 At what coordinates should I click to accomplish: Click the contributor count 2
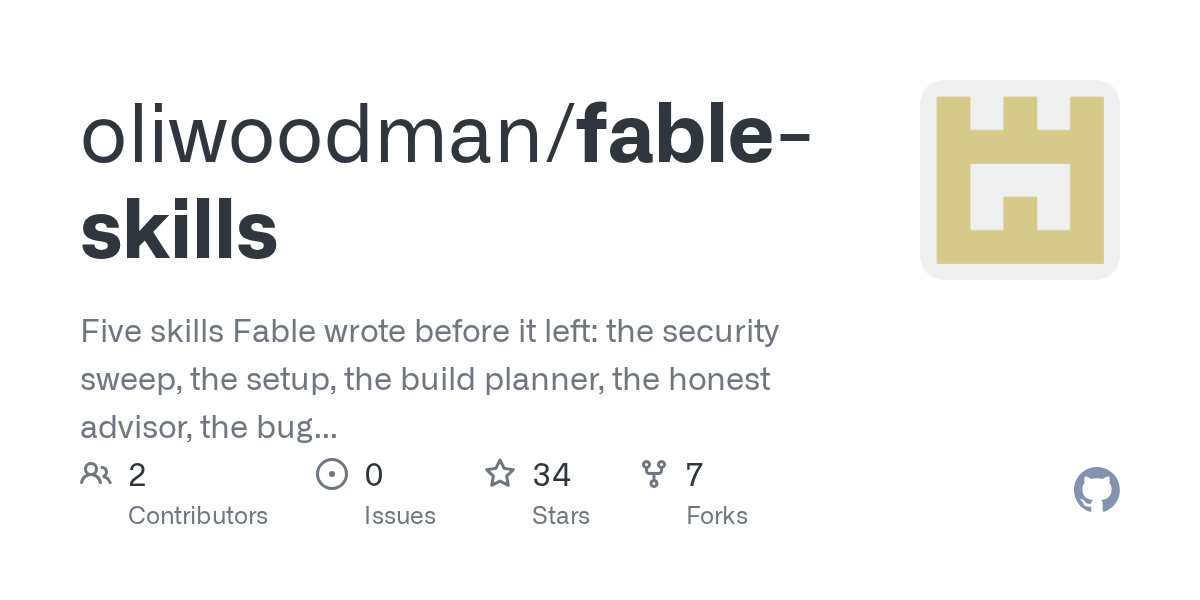137,474
